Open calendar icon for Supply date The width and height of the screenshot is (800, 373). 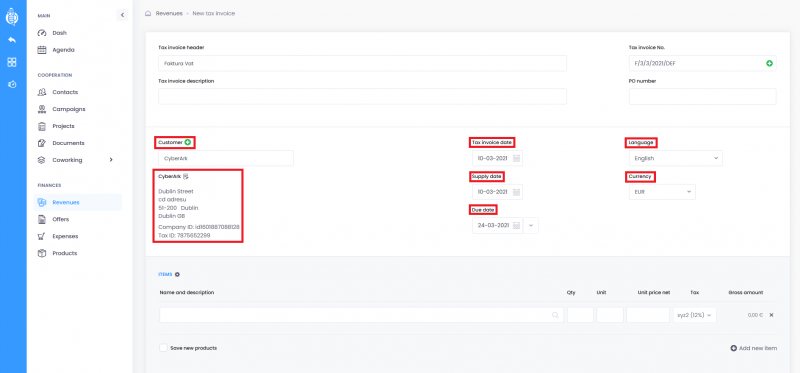pos(516,192)
